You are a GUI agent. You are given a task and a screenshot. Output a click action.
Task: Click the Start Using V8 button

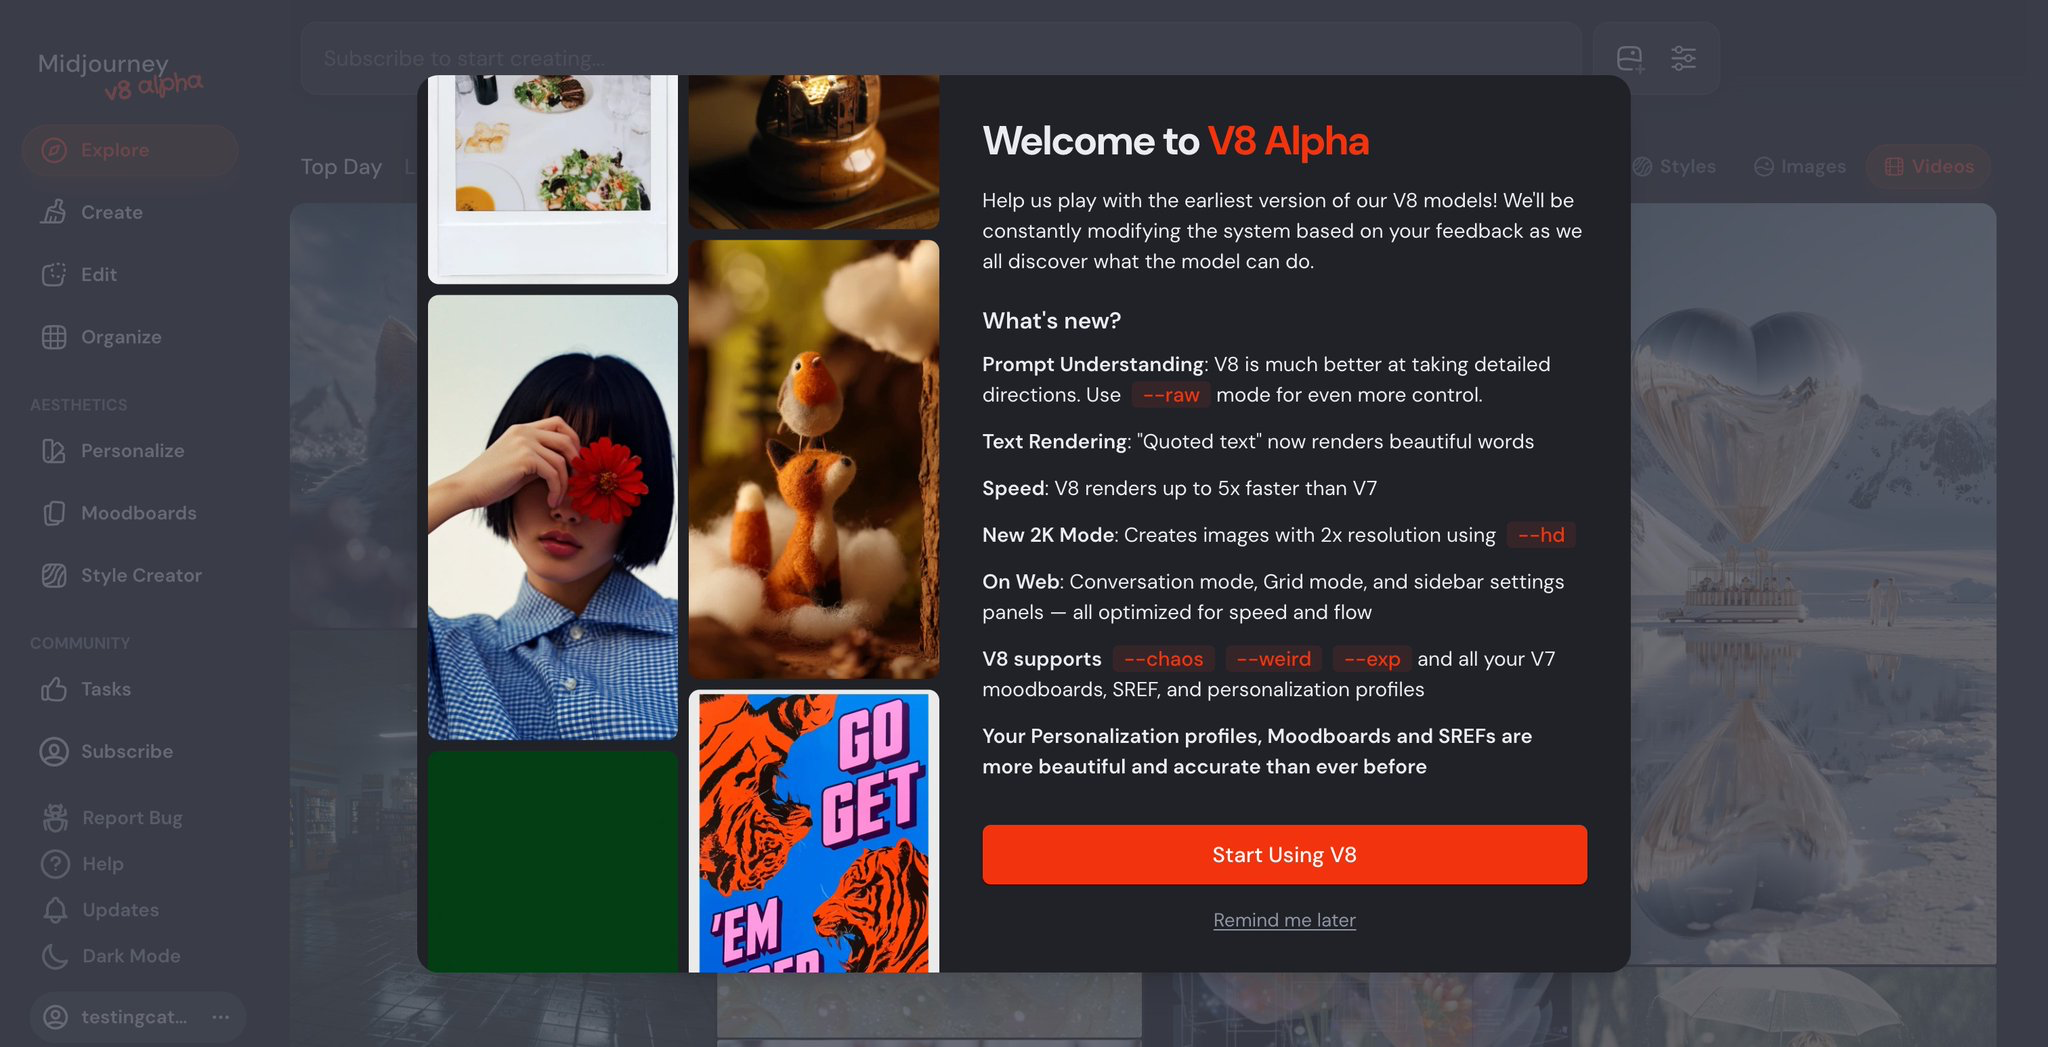[x=1284, y=855]
